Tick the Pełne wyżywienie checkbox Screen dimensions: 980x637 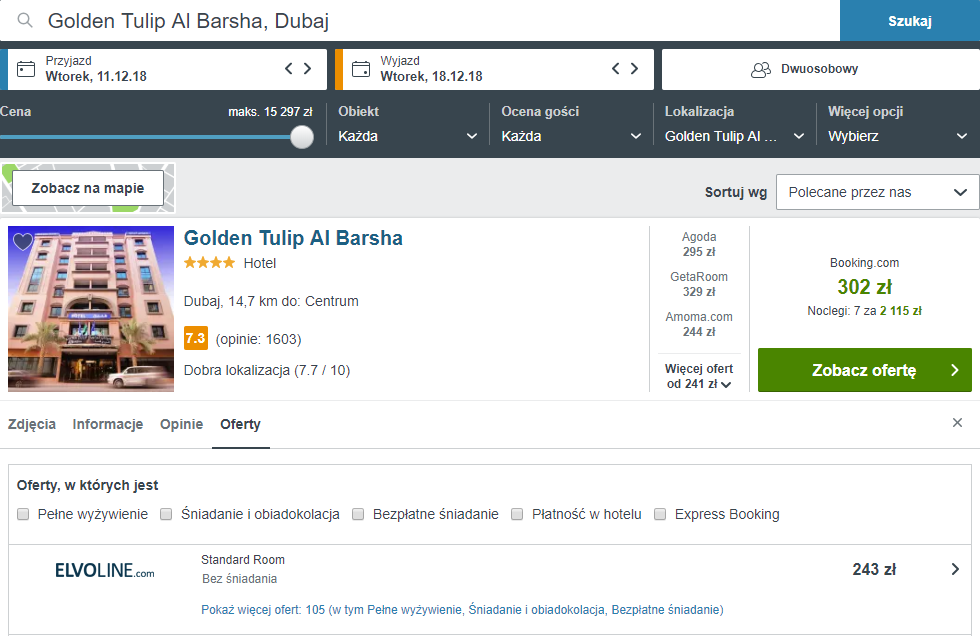pyautogui.click(x=23, y=514)
